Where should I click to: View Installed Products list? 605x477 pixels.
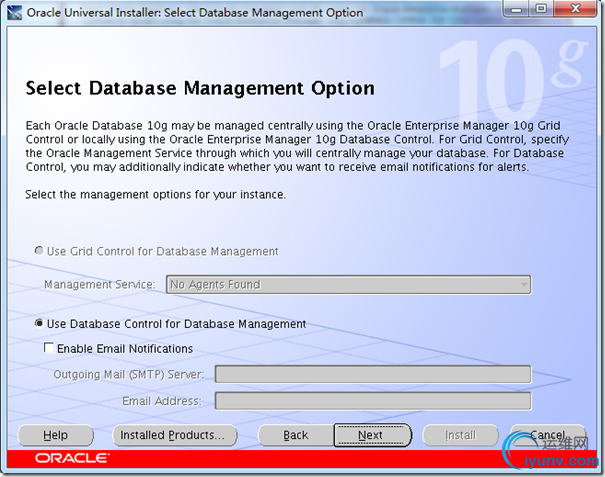(174, 435)
